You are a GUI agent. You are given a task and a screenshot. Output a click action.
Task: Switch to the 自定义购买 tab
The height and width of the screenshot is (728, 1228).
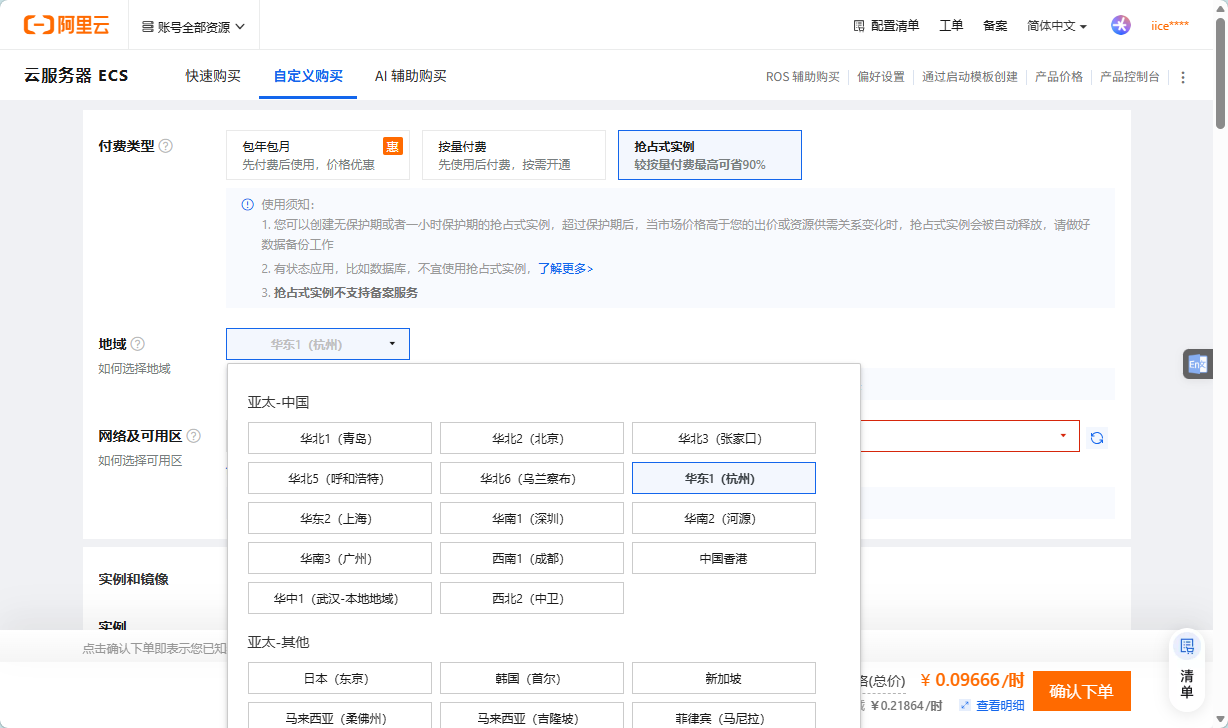click(x=308, y=76)
